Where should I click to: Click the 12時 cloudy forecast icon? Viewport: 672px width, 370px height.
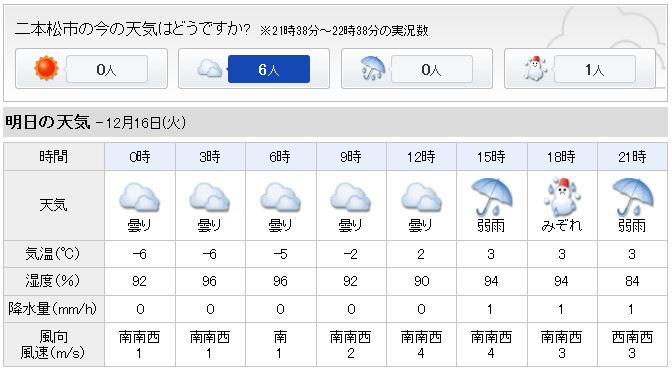pos(421,198)
